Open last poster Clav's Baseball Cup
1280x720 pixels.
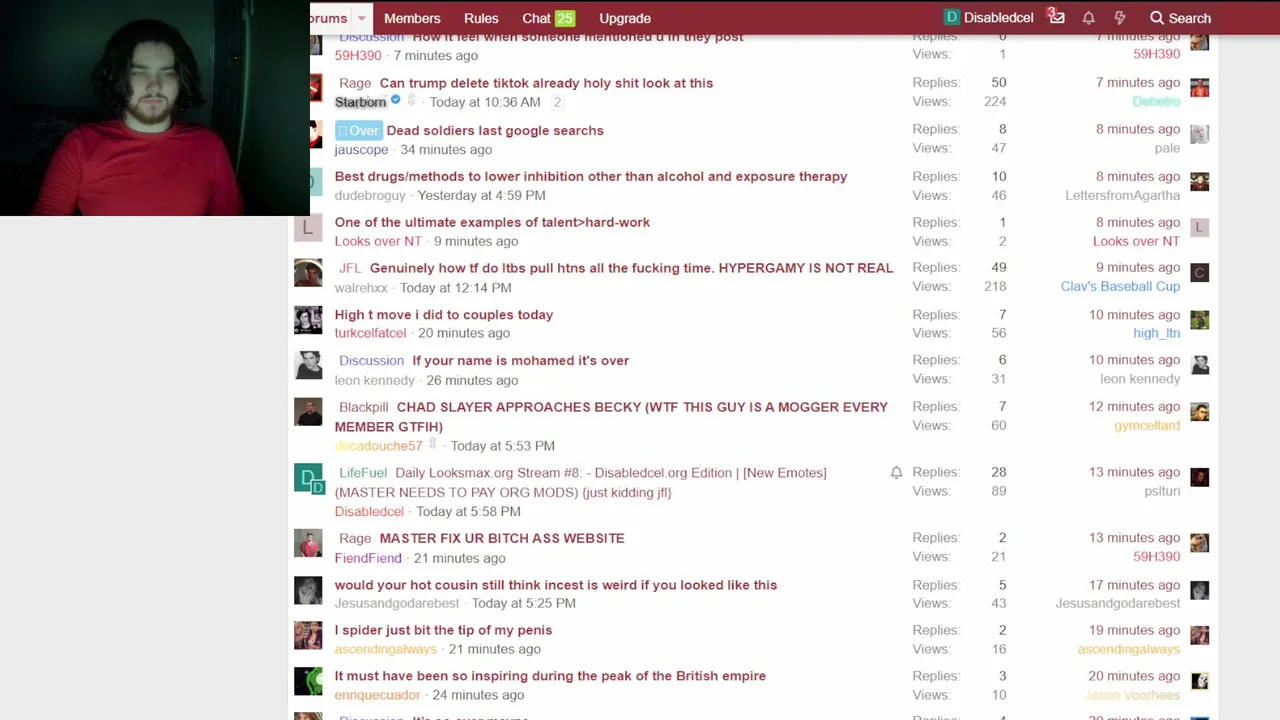(1120, 287)
